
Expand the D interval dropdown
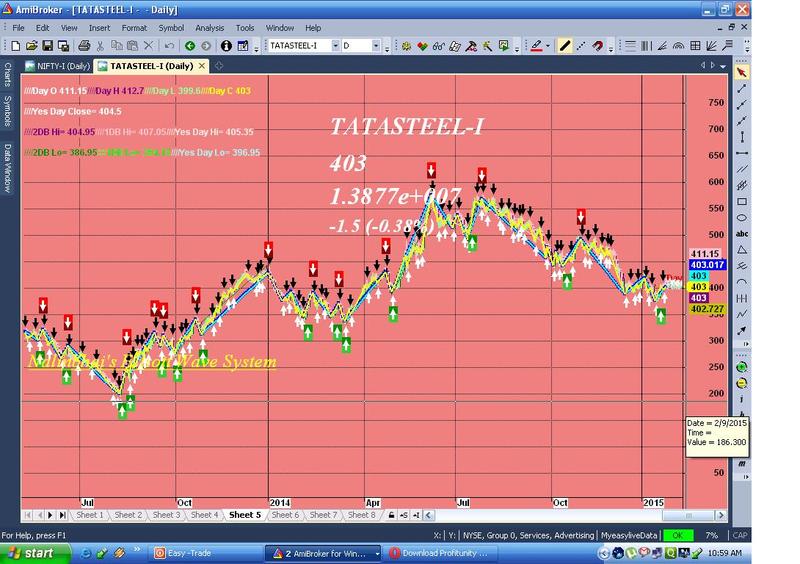click(376, 46)
